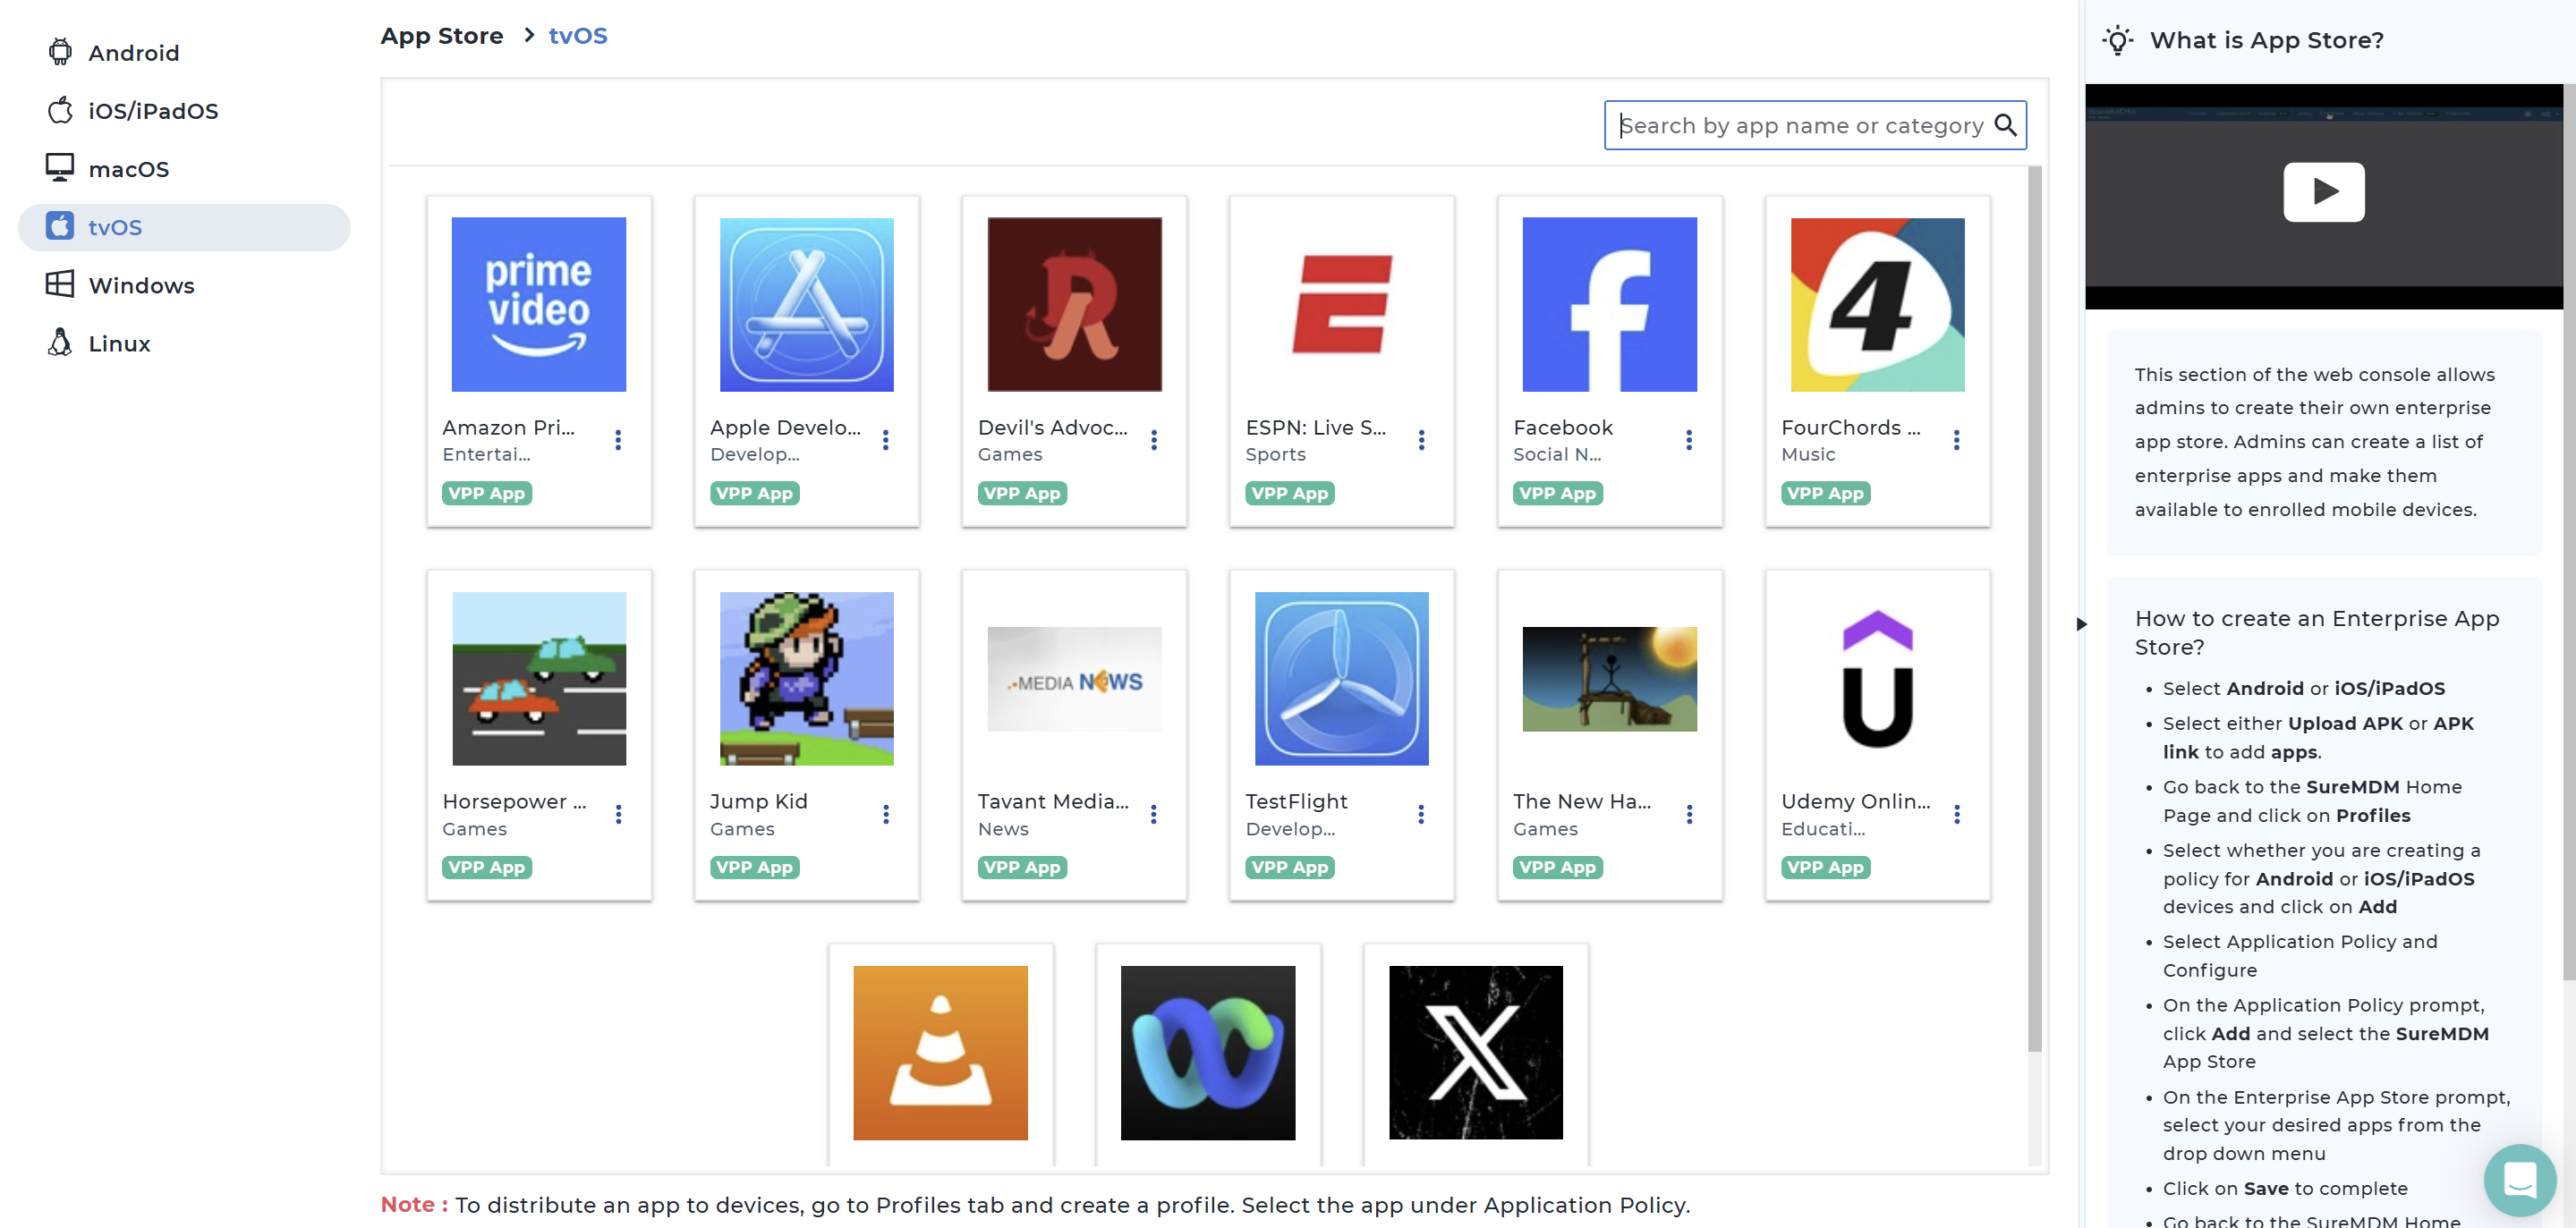Open Horsepower game icon
Image resolution: width=2576 pixels, height=1228 pixels.
tap(538, 678)
